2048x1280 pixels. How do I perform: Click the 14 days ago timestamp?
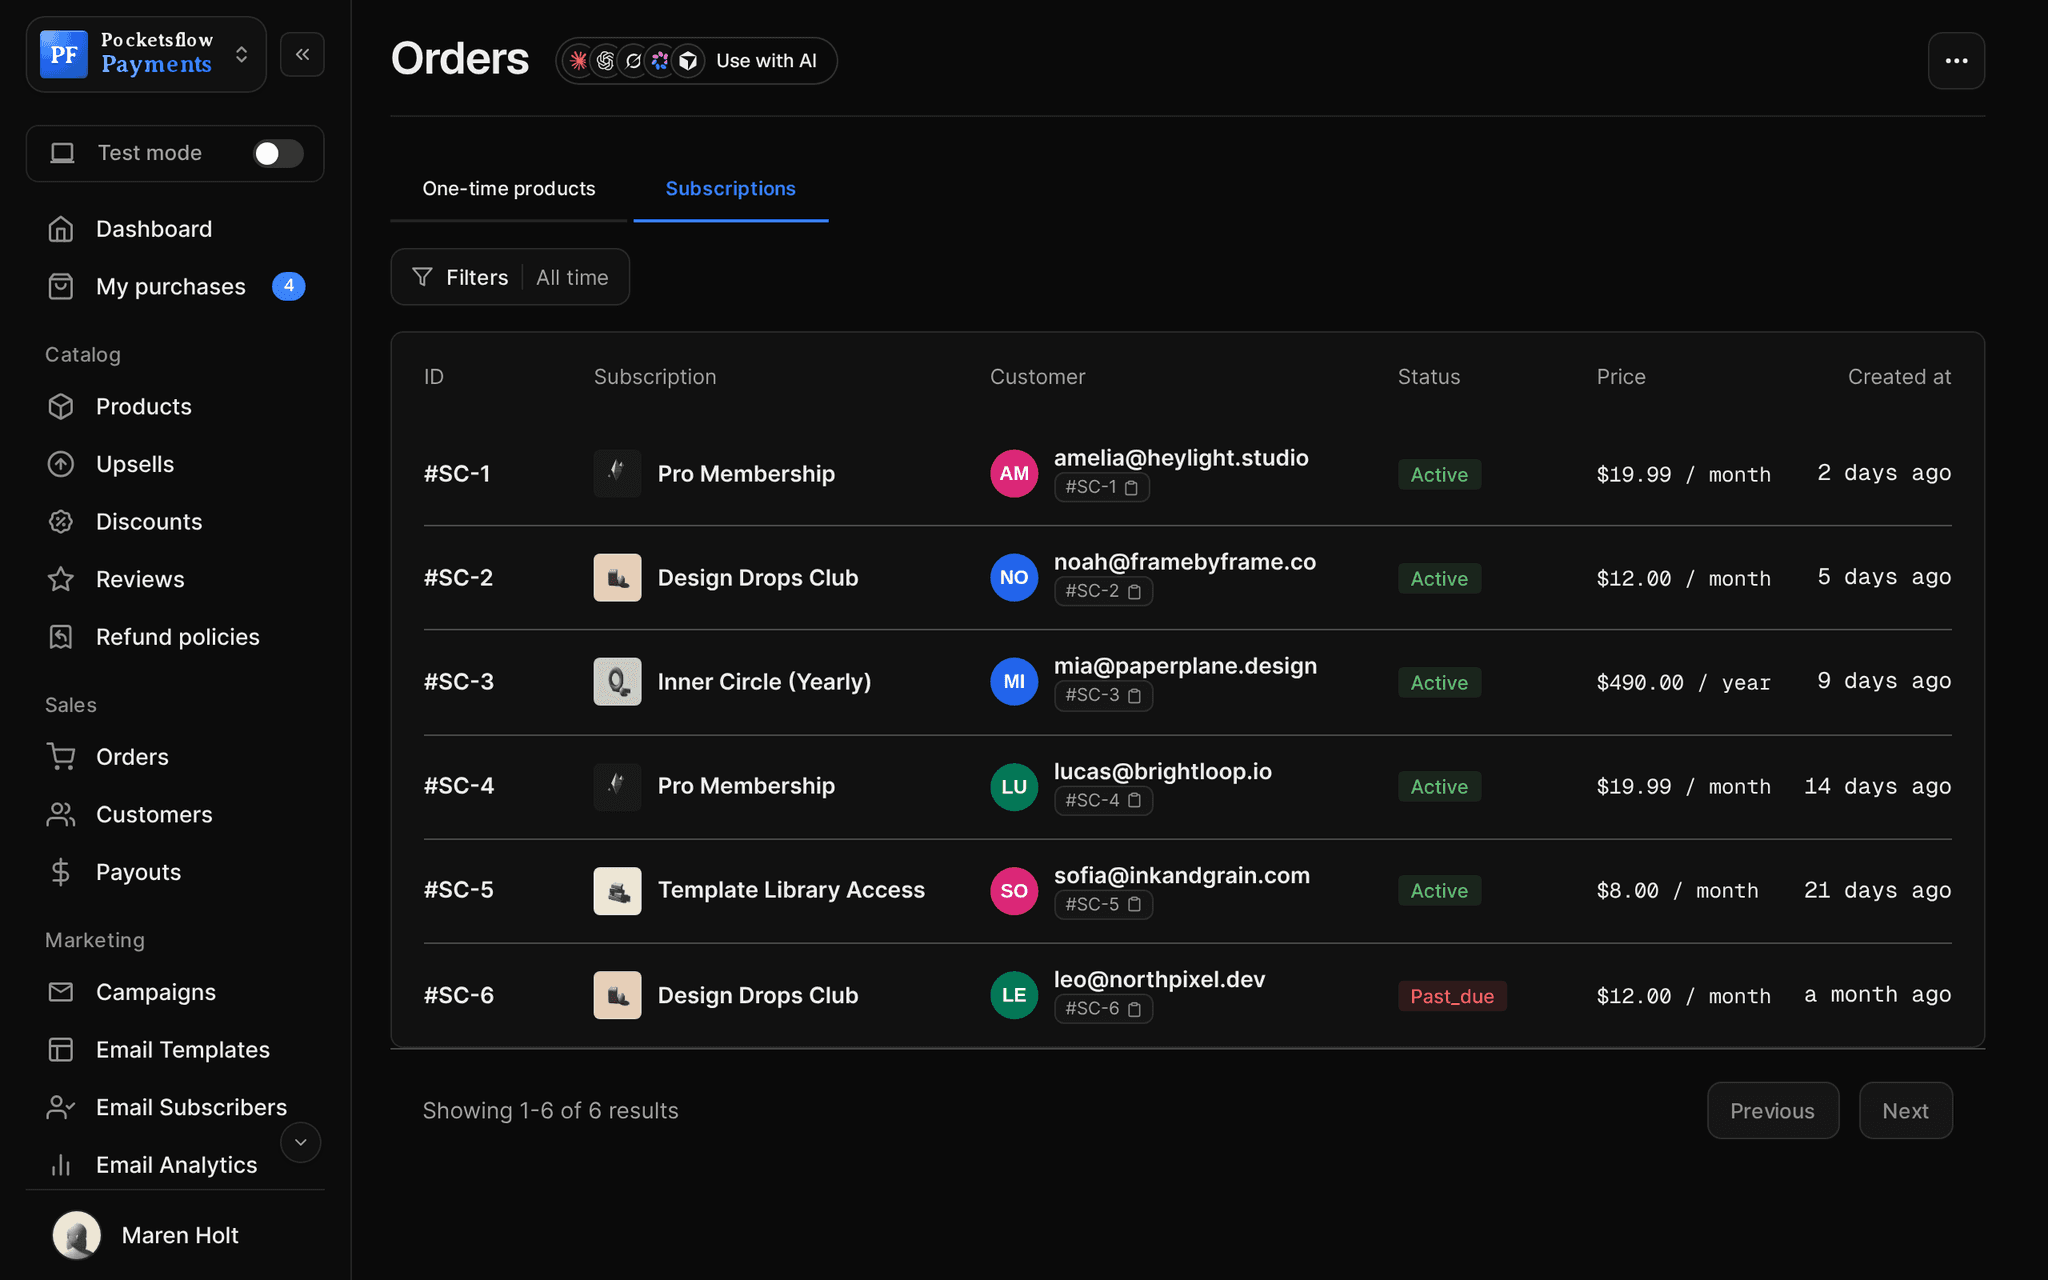(1877, 787)
